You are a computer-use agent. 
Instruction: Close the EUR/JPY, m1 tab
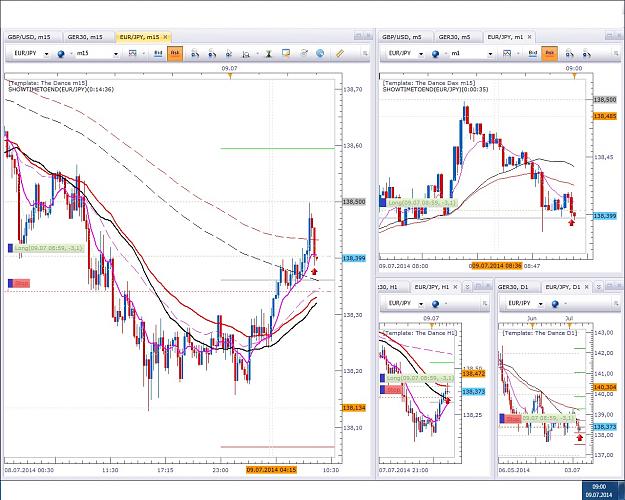(529, 37)
